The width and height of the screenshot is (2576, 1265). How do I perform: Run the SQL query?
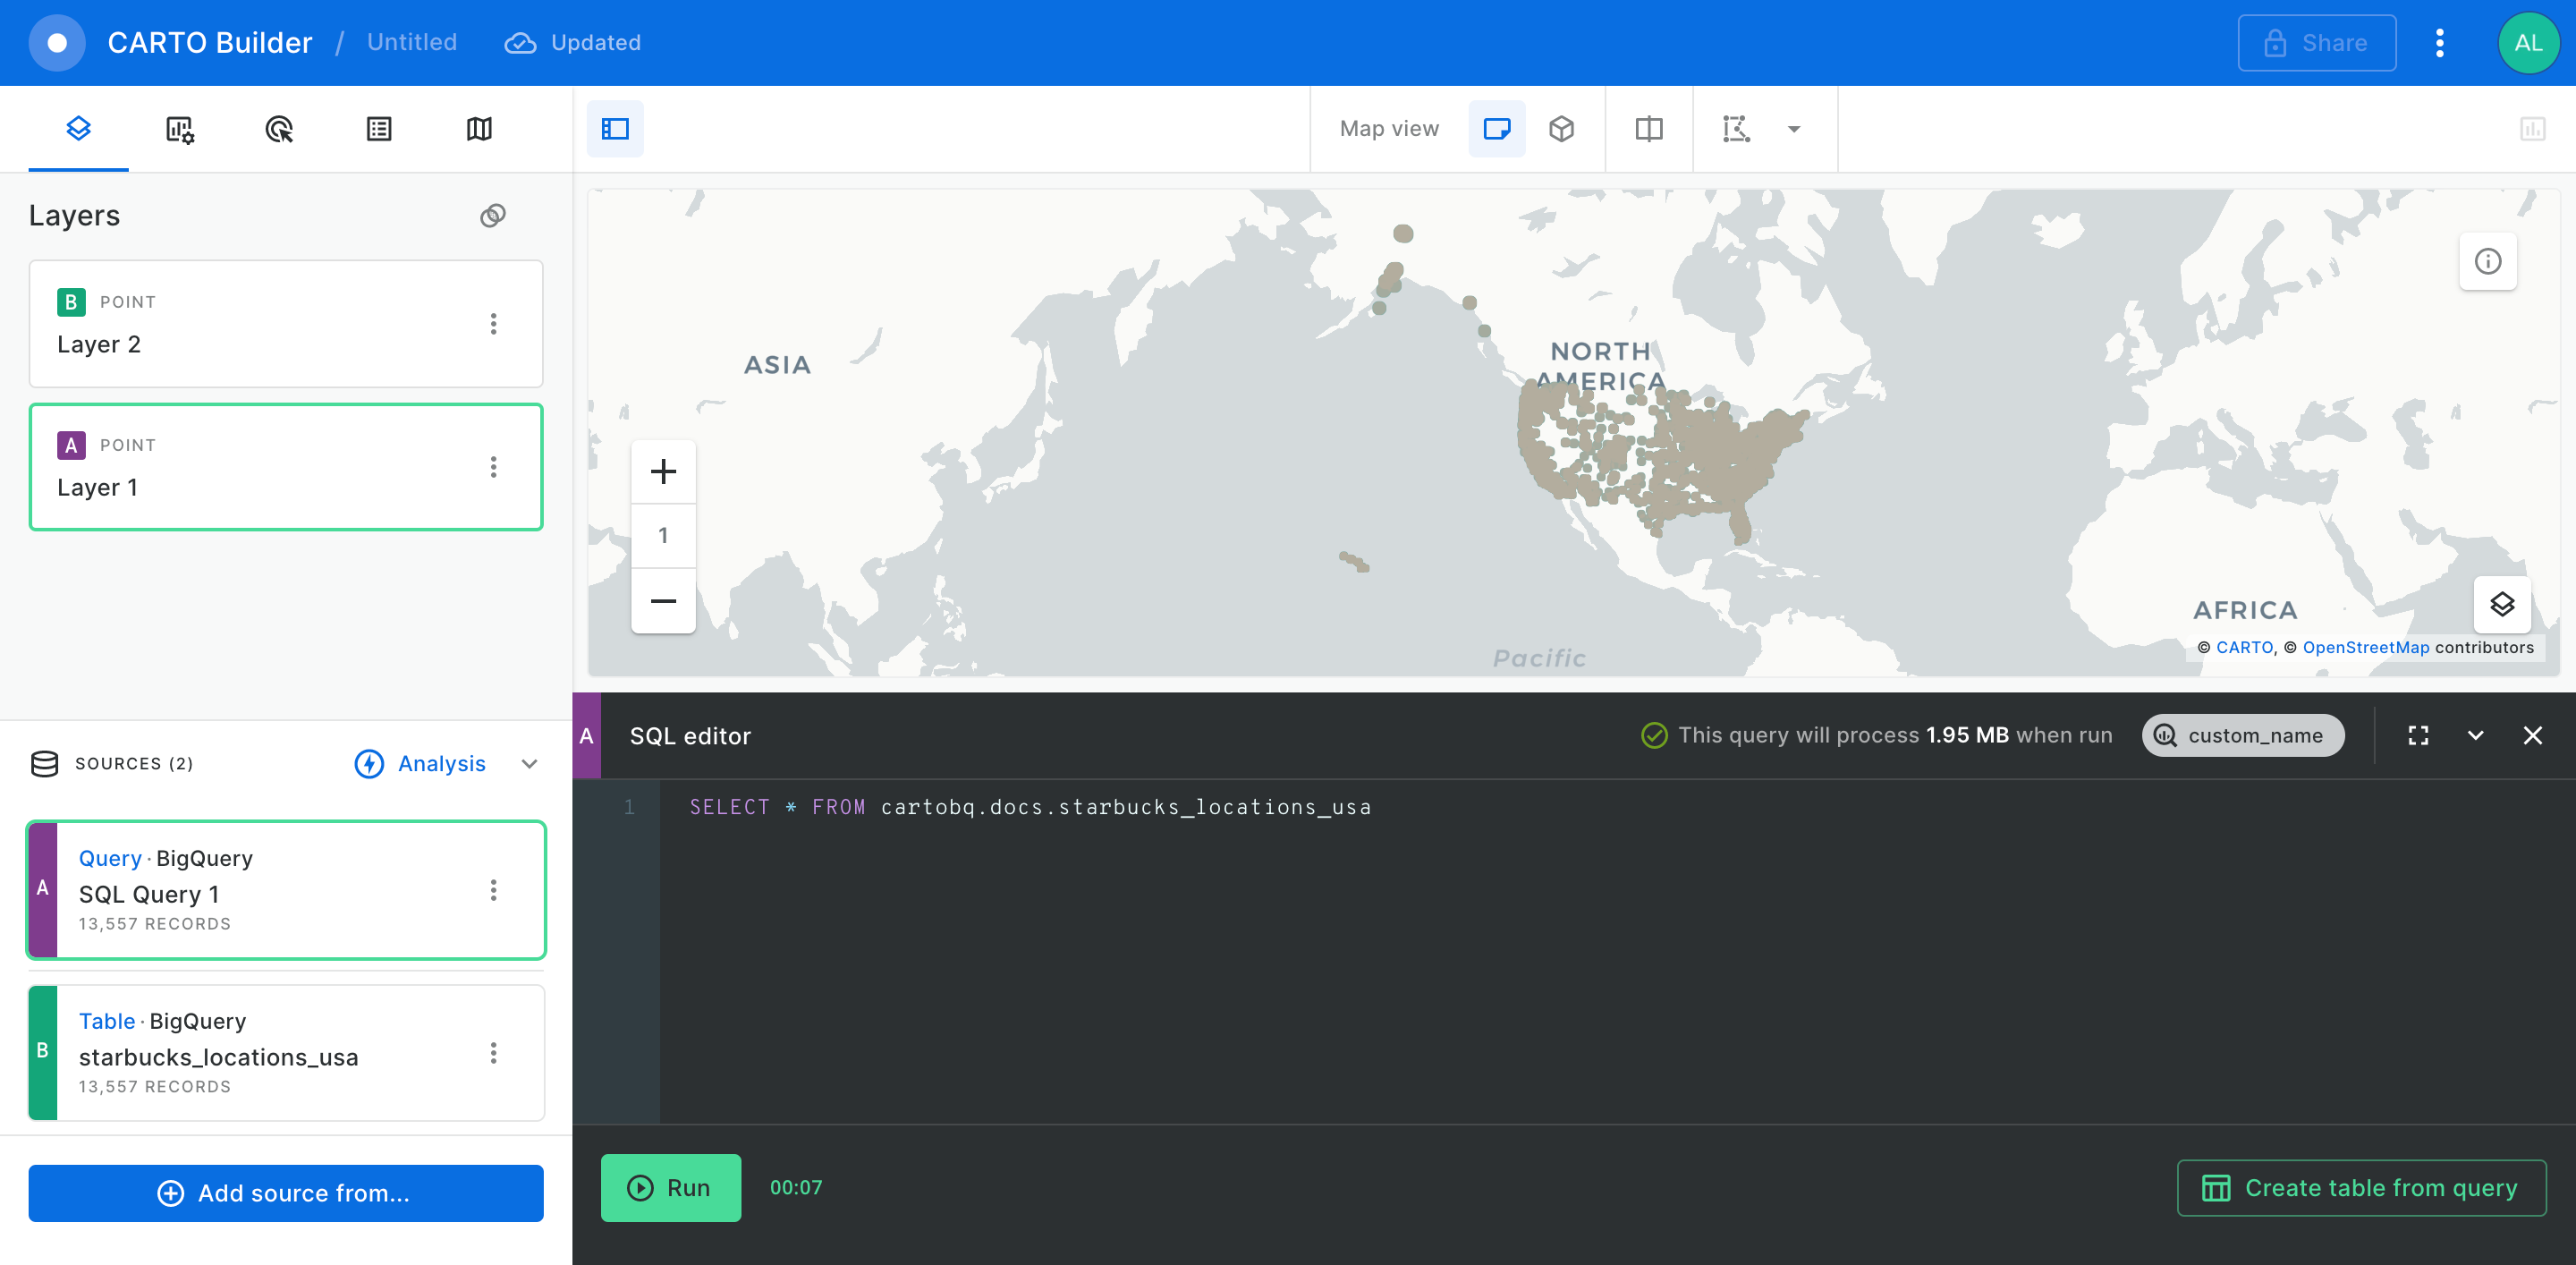(670, 1188)
